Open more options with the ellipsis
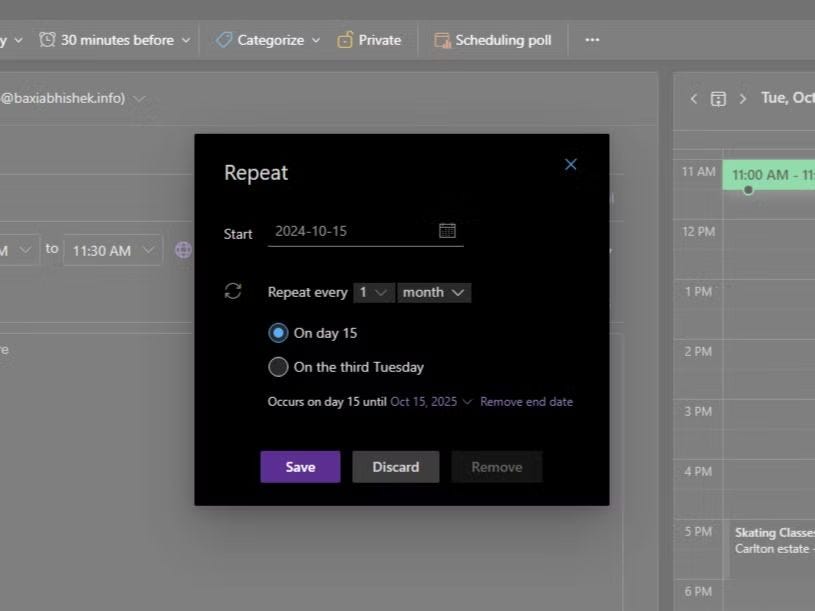The image size is (815, 611). click(592, 40)
